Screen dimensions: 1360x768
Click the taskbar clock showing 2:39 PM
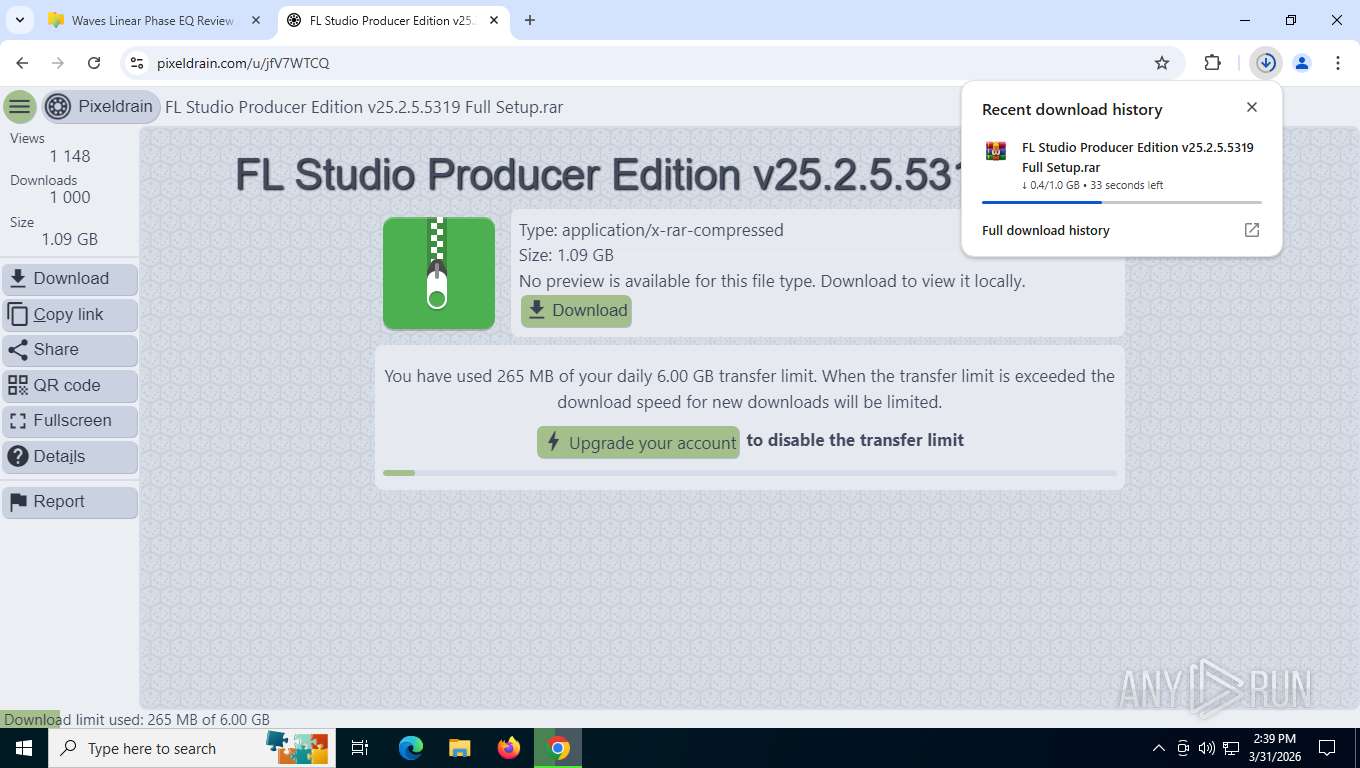tap(1274, 748)
